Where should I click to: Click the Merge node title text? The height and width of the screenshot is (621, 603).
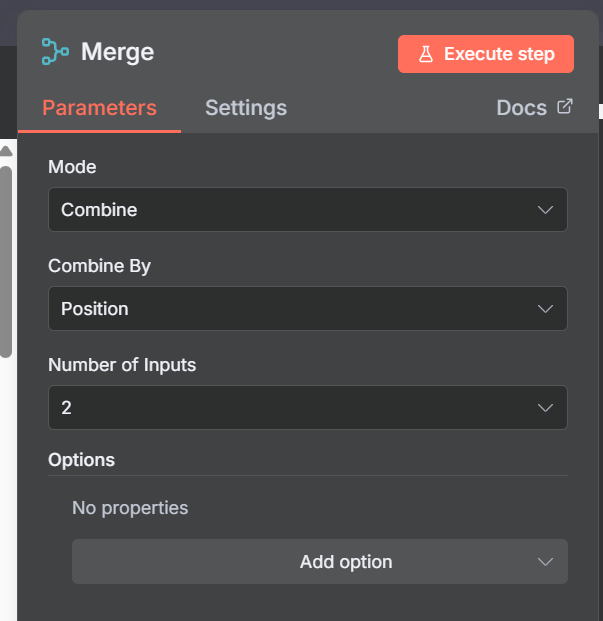(117, 52)
